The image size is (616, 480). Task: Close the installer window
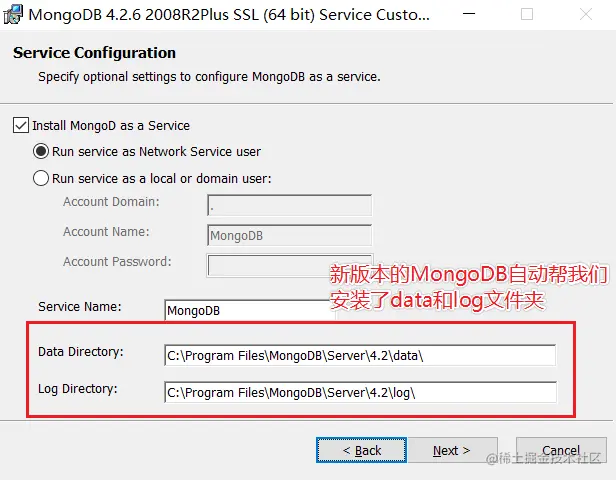586,14
